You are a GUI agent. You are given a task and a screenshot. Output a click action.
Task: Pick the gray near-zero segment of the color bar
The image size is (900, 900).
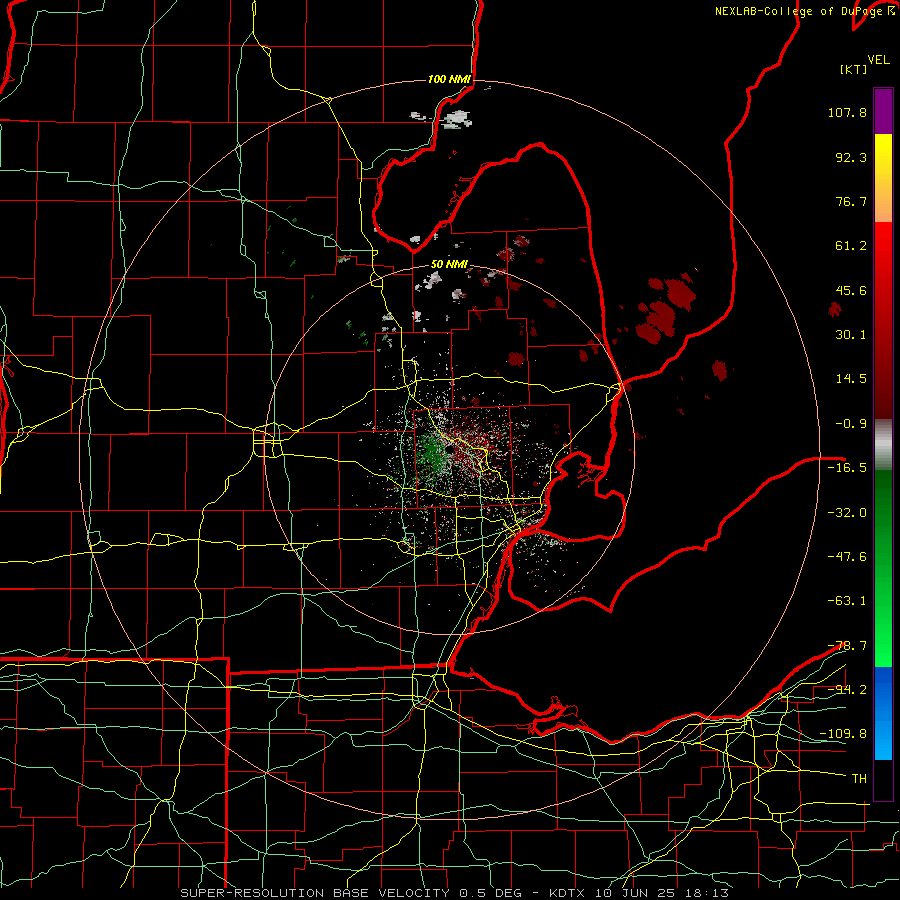point(883,445)
